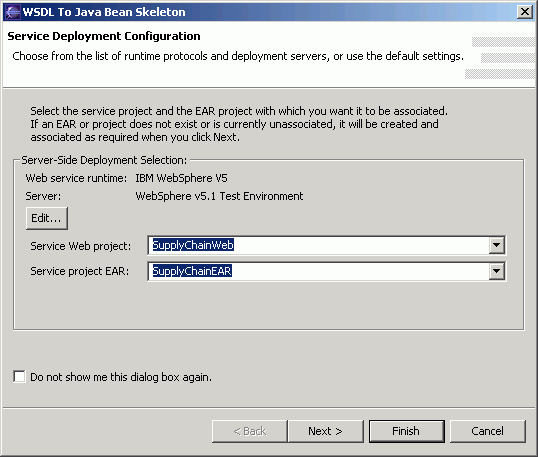Click inside the SupplyChainWeb text field
The height and width of the screenshot is (457, 538).
(x=318, y=245)
